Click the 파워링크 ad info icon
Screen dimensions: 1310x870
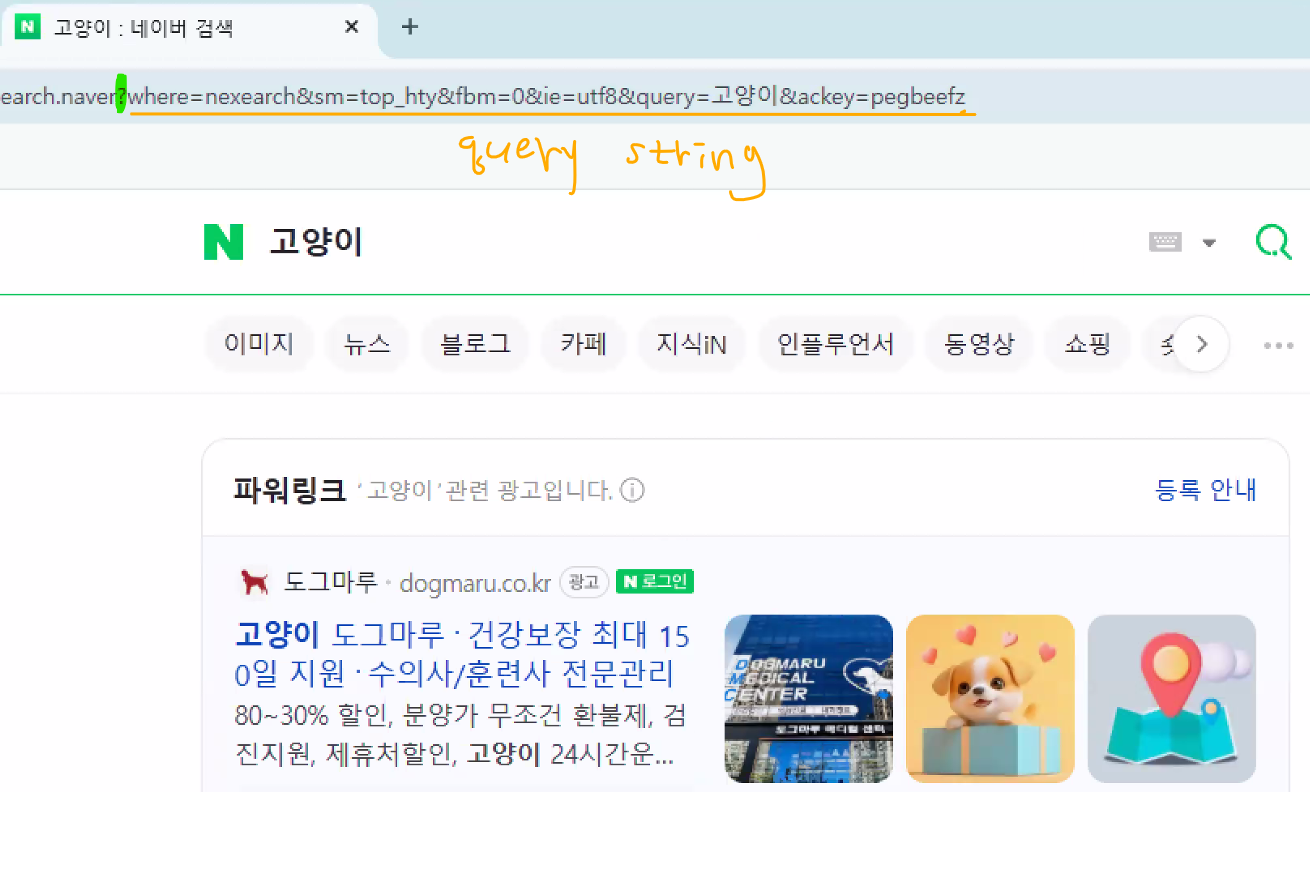coord(632,491)
